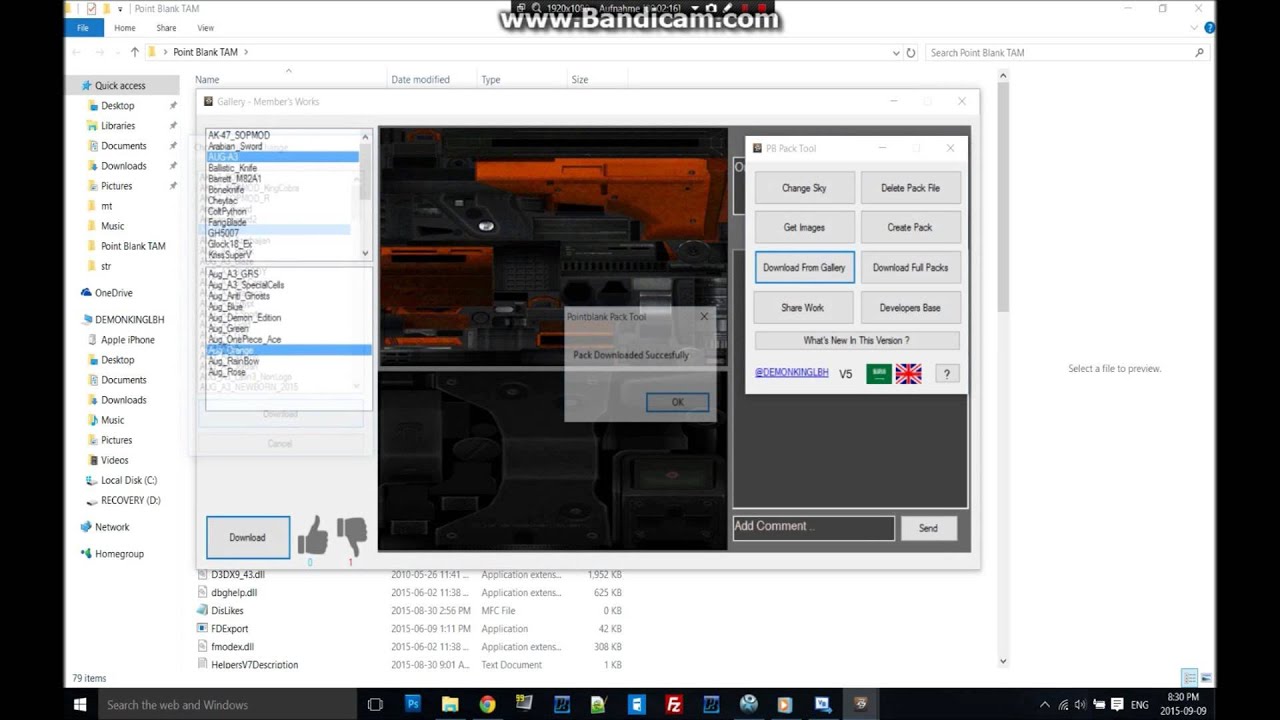Go up one folder in Explorer
This screenshot has height=720, width=1280.
click(135, 52)
